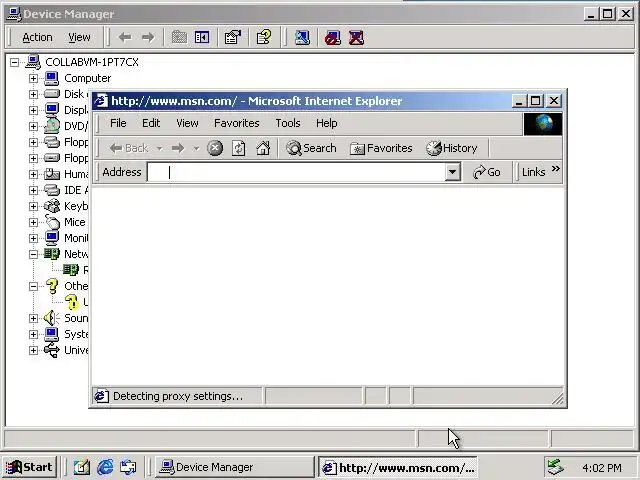
Task: Expand the Sound controllers node
Action: [33, 318]
